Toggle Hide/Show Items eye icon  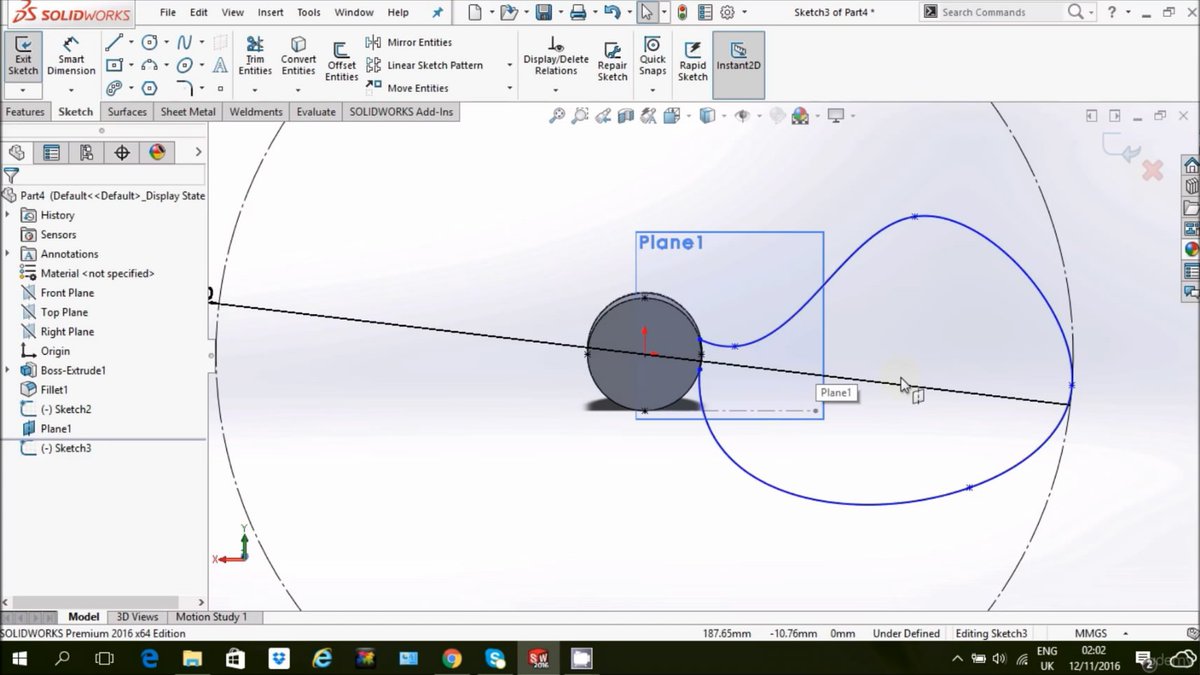click(742, 116)
